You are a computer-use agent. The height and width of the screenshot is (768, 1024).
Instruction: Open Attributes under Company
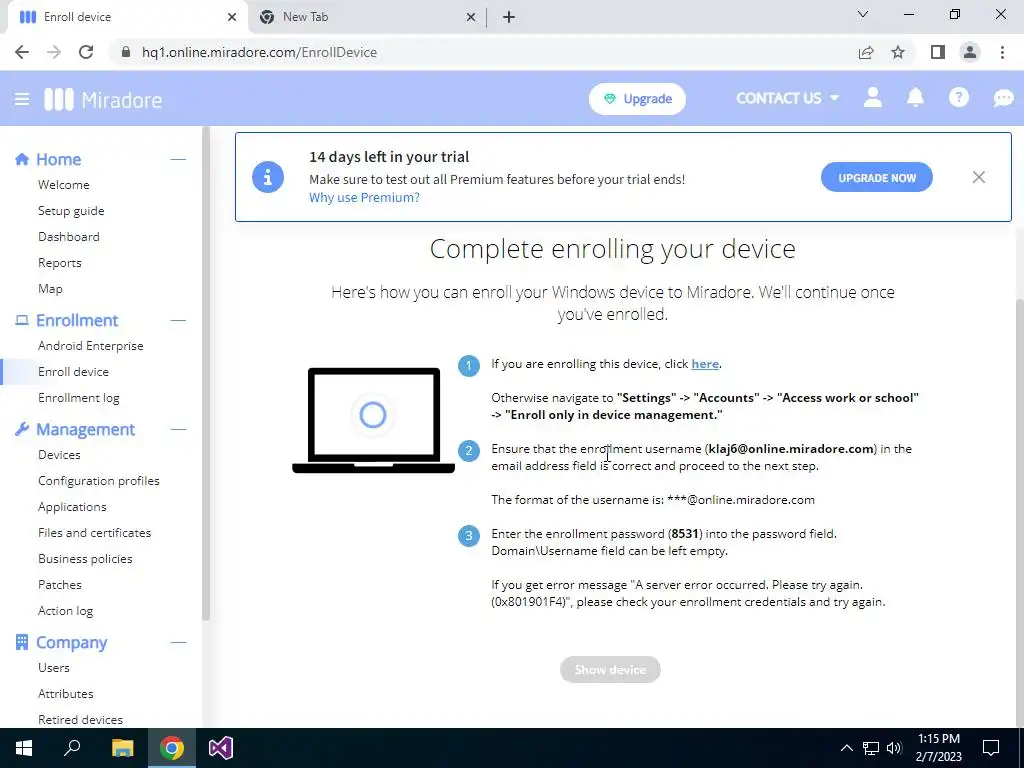click(x=65, y=694)
